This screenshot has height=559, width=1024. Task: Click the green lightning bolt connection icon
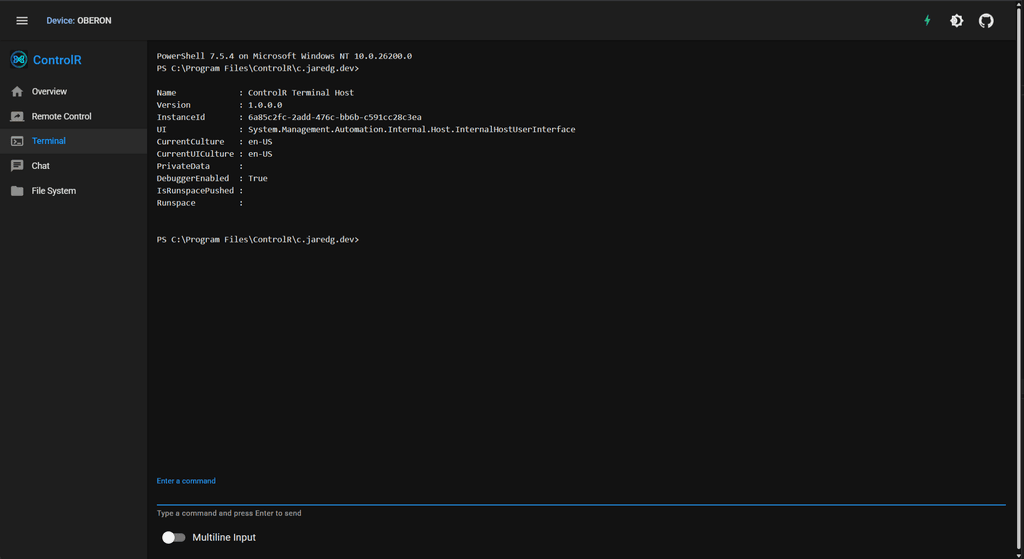[x=927, y=21]
